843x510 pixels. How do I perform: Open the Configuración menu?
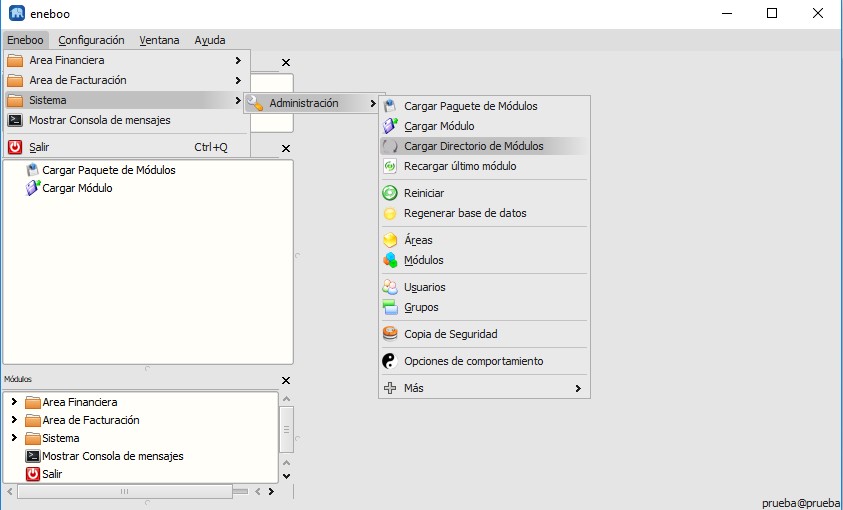(x=91, y=40)
